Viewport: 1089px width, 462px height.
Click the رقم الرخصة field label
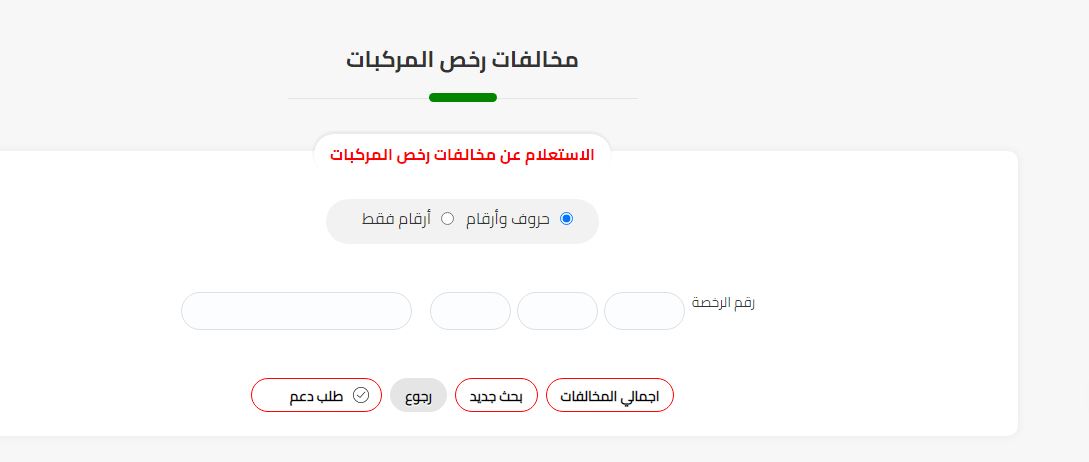[x=723, y=303]
